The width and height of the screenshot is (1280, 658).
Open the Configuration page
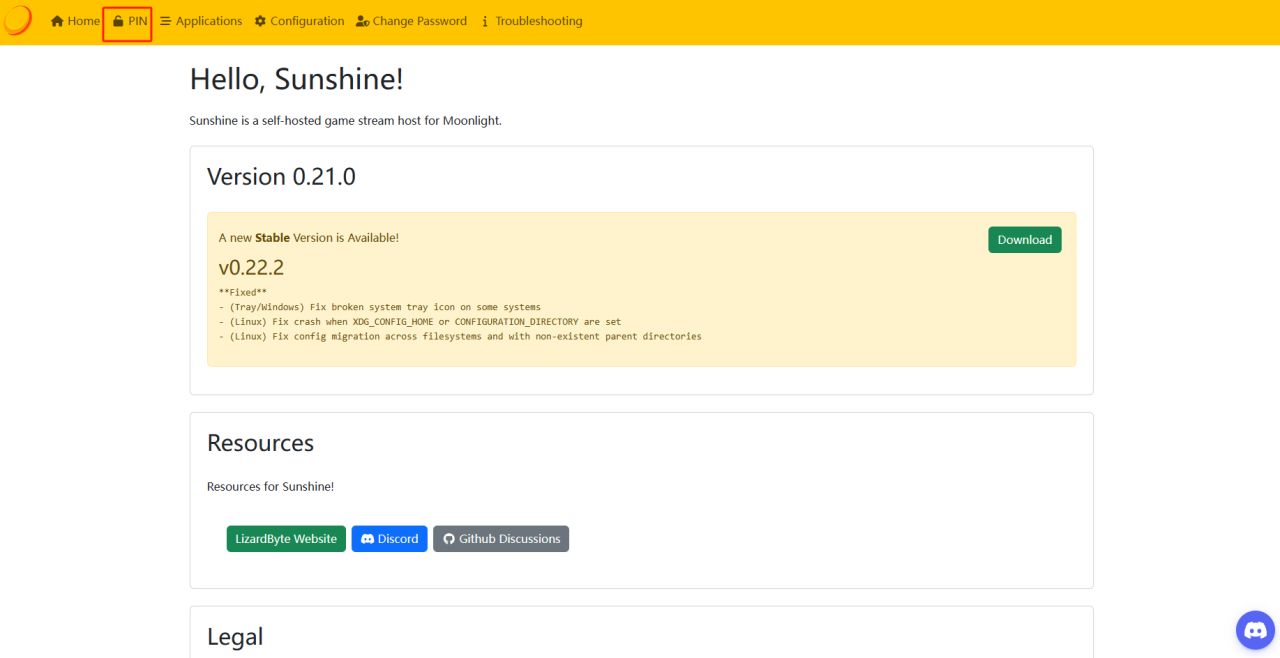tap(299, 21)
